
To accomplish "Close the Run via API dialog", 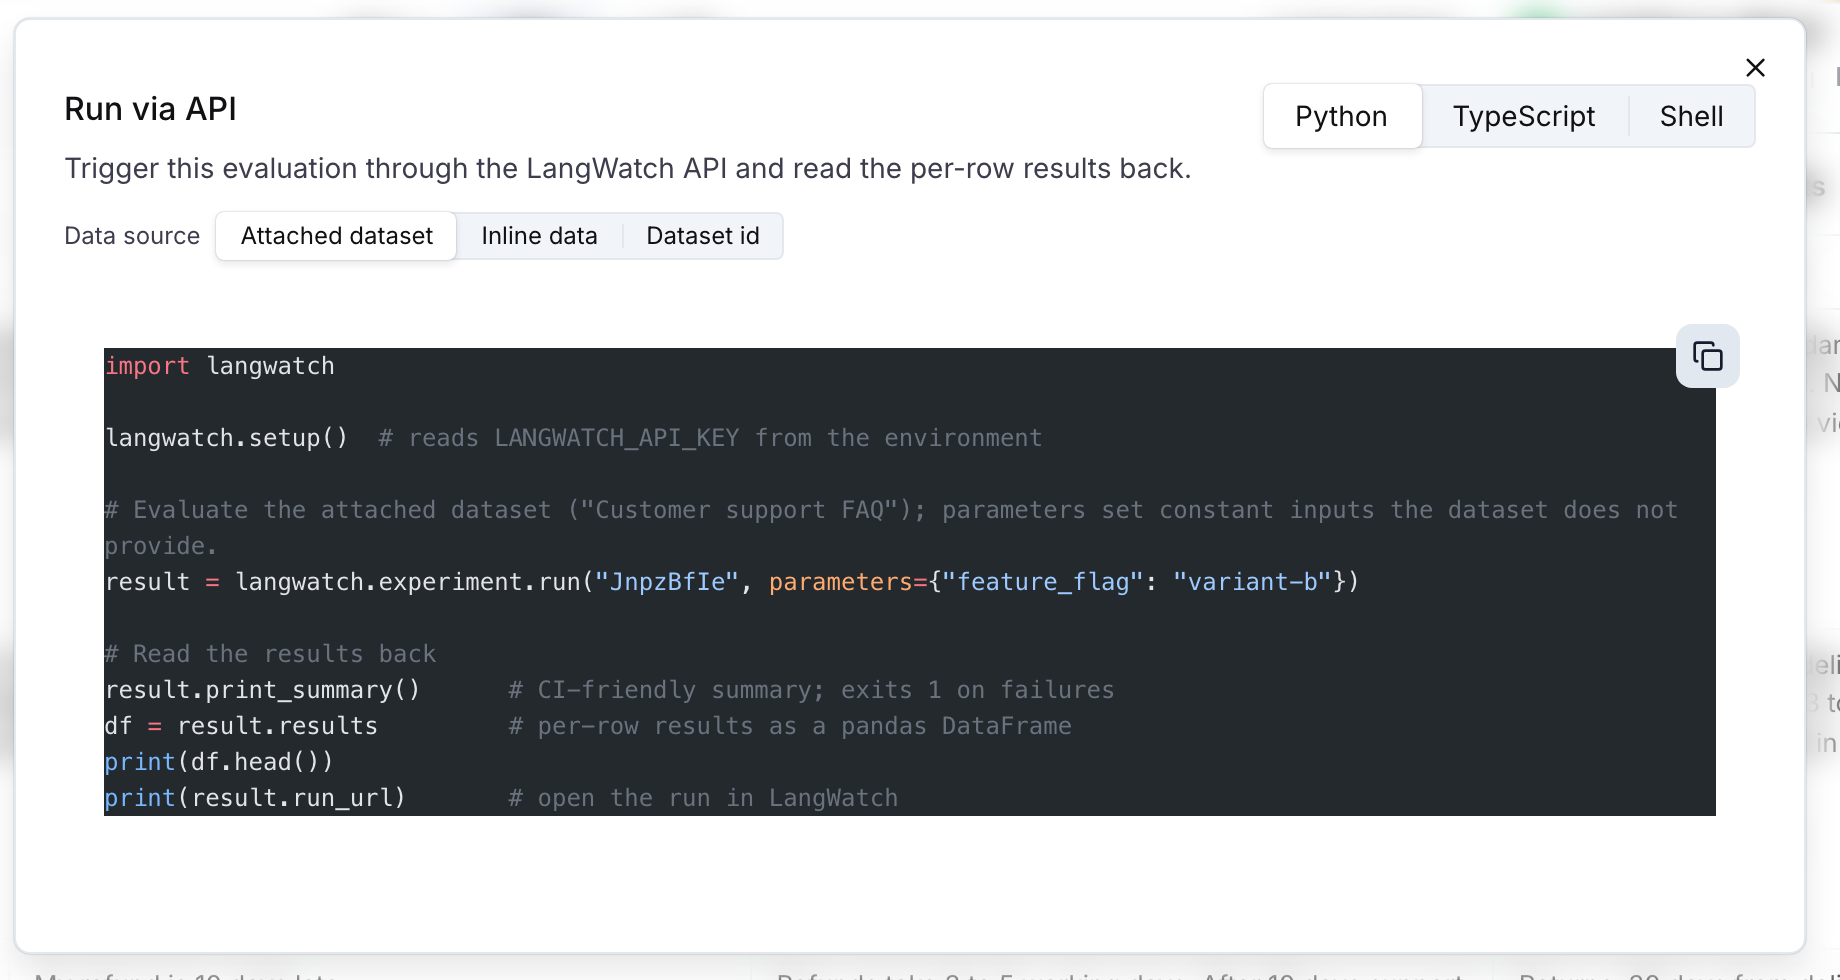I will click(x=1755, y=68).
